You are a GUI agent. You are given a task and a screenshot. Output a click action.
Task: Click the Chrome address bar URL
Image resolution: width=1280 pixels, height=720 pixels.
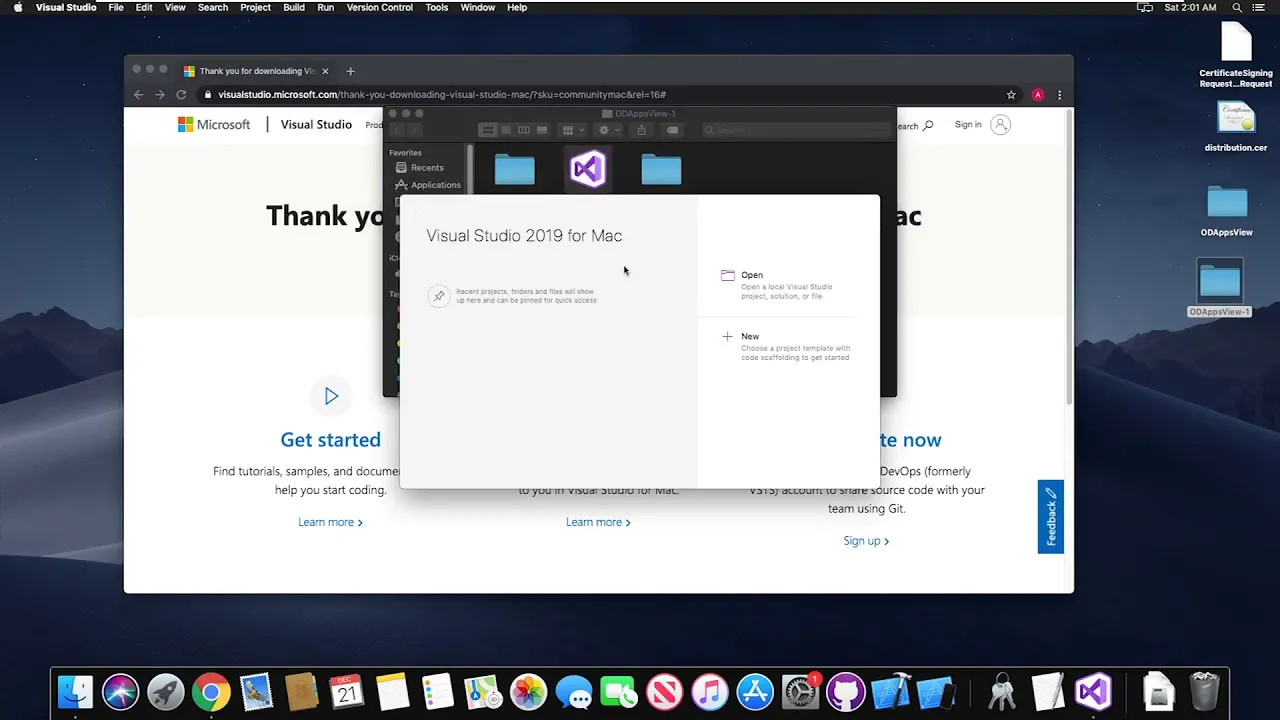tap(442, 95)
